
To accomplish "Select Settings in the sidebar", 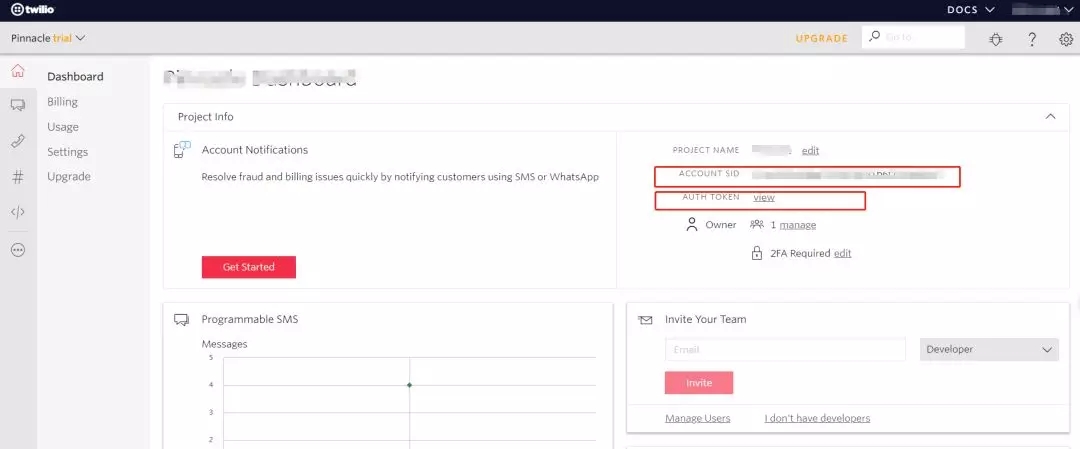I will click(68, 152).
